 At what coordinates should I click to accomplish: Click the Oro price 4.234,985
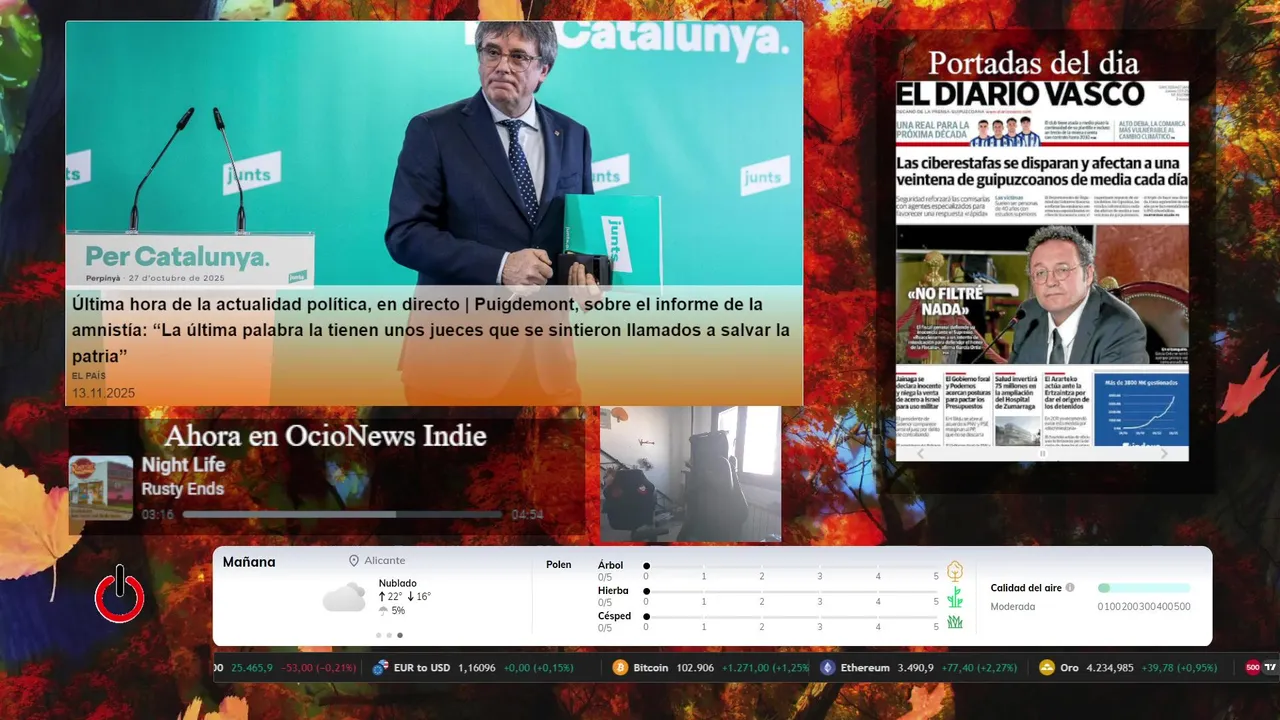point(1110,668)
